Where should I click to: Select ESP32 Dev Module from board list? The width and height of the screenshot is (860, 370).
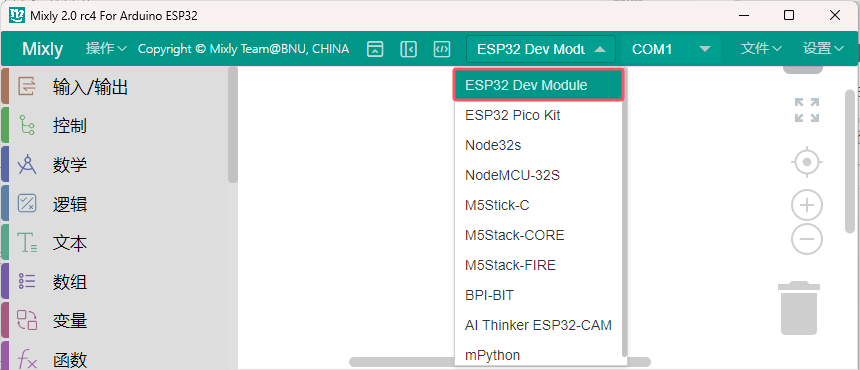(x=538, y=85)
